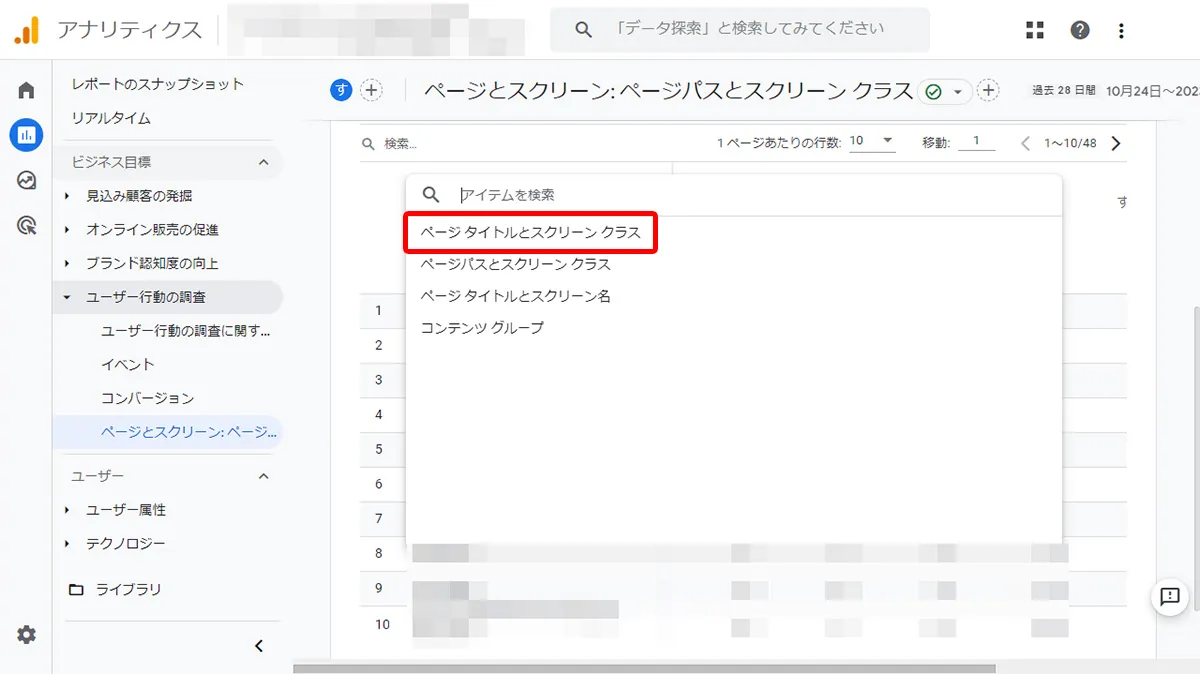Click the blue comparison badge next to the title
1200x674 pixels.
click(340, 89)
